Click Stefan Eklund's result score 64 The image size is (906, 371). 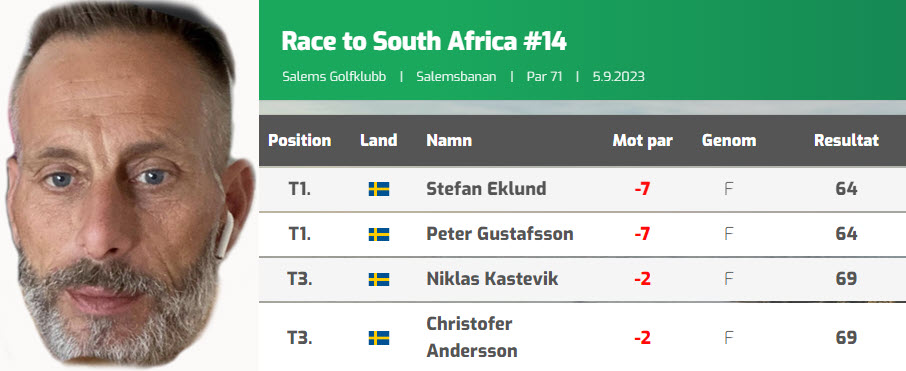coord(846,188)
